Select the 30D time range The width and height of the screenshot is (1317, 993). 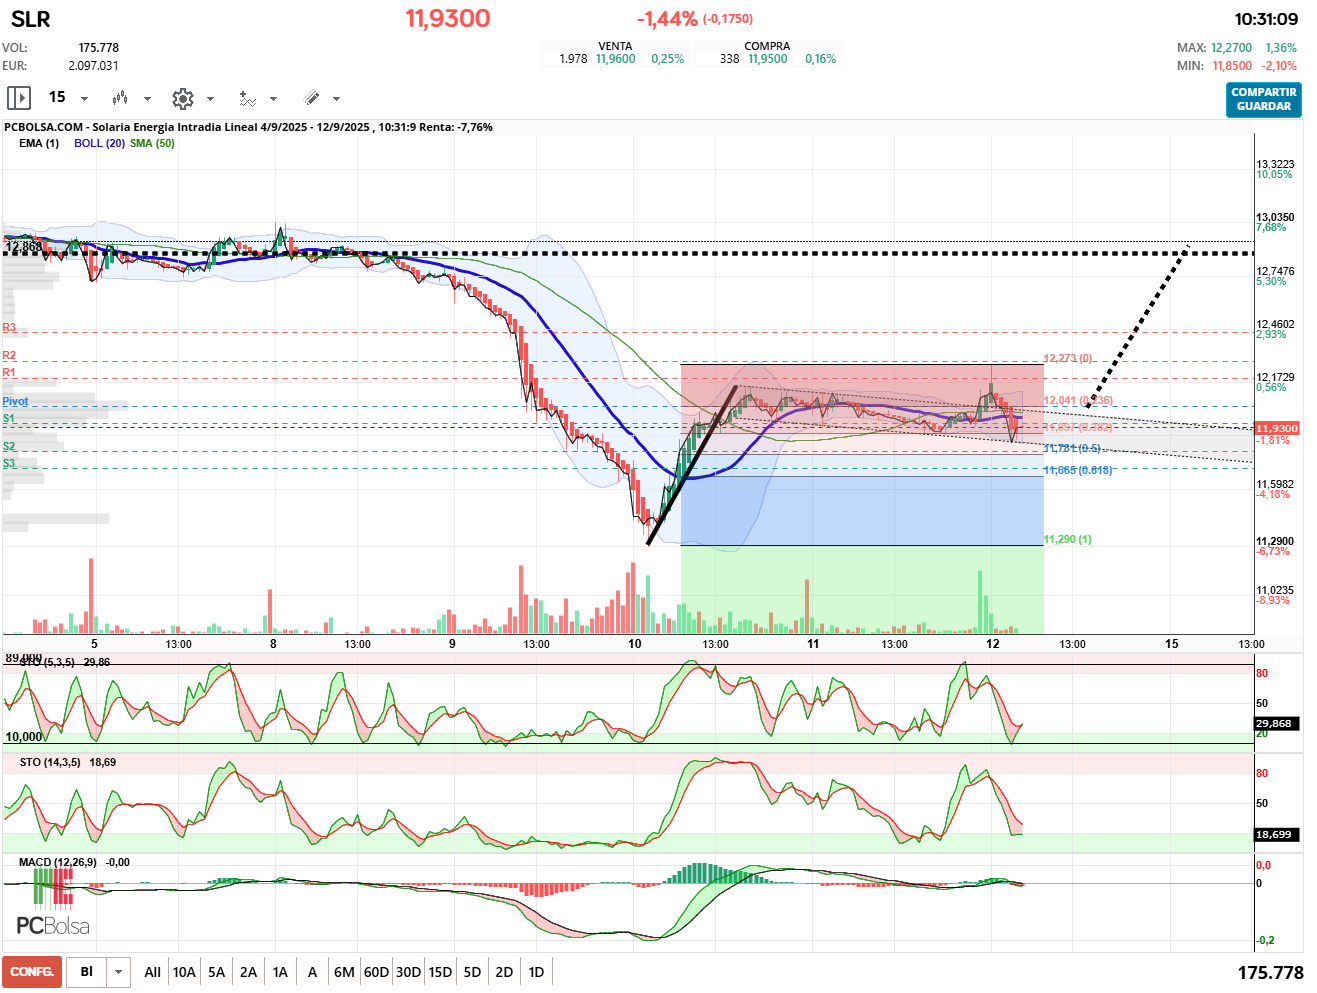click(408, 972)
